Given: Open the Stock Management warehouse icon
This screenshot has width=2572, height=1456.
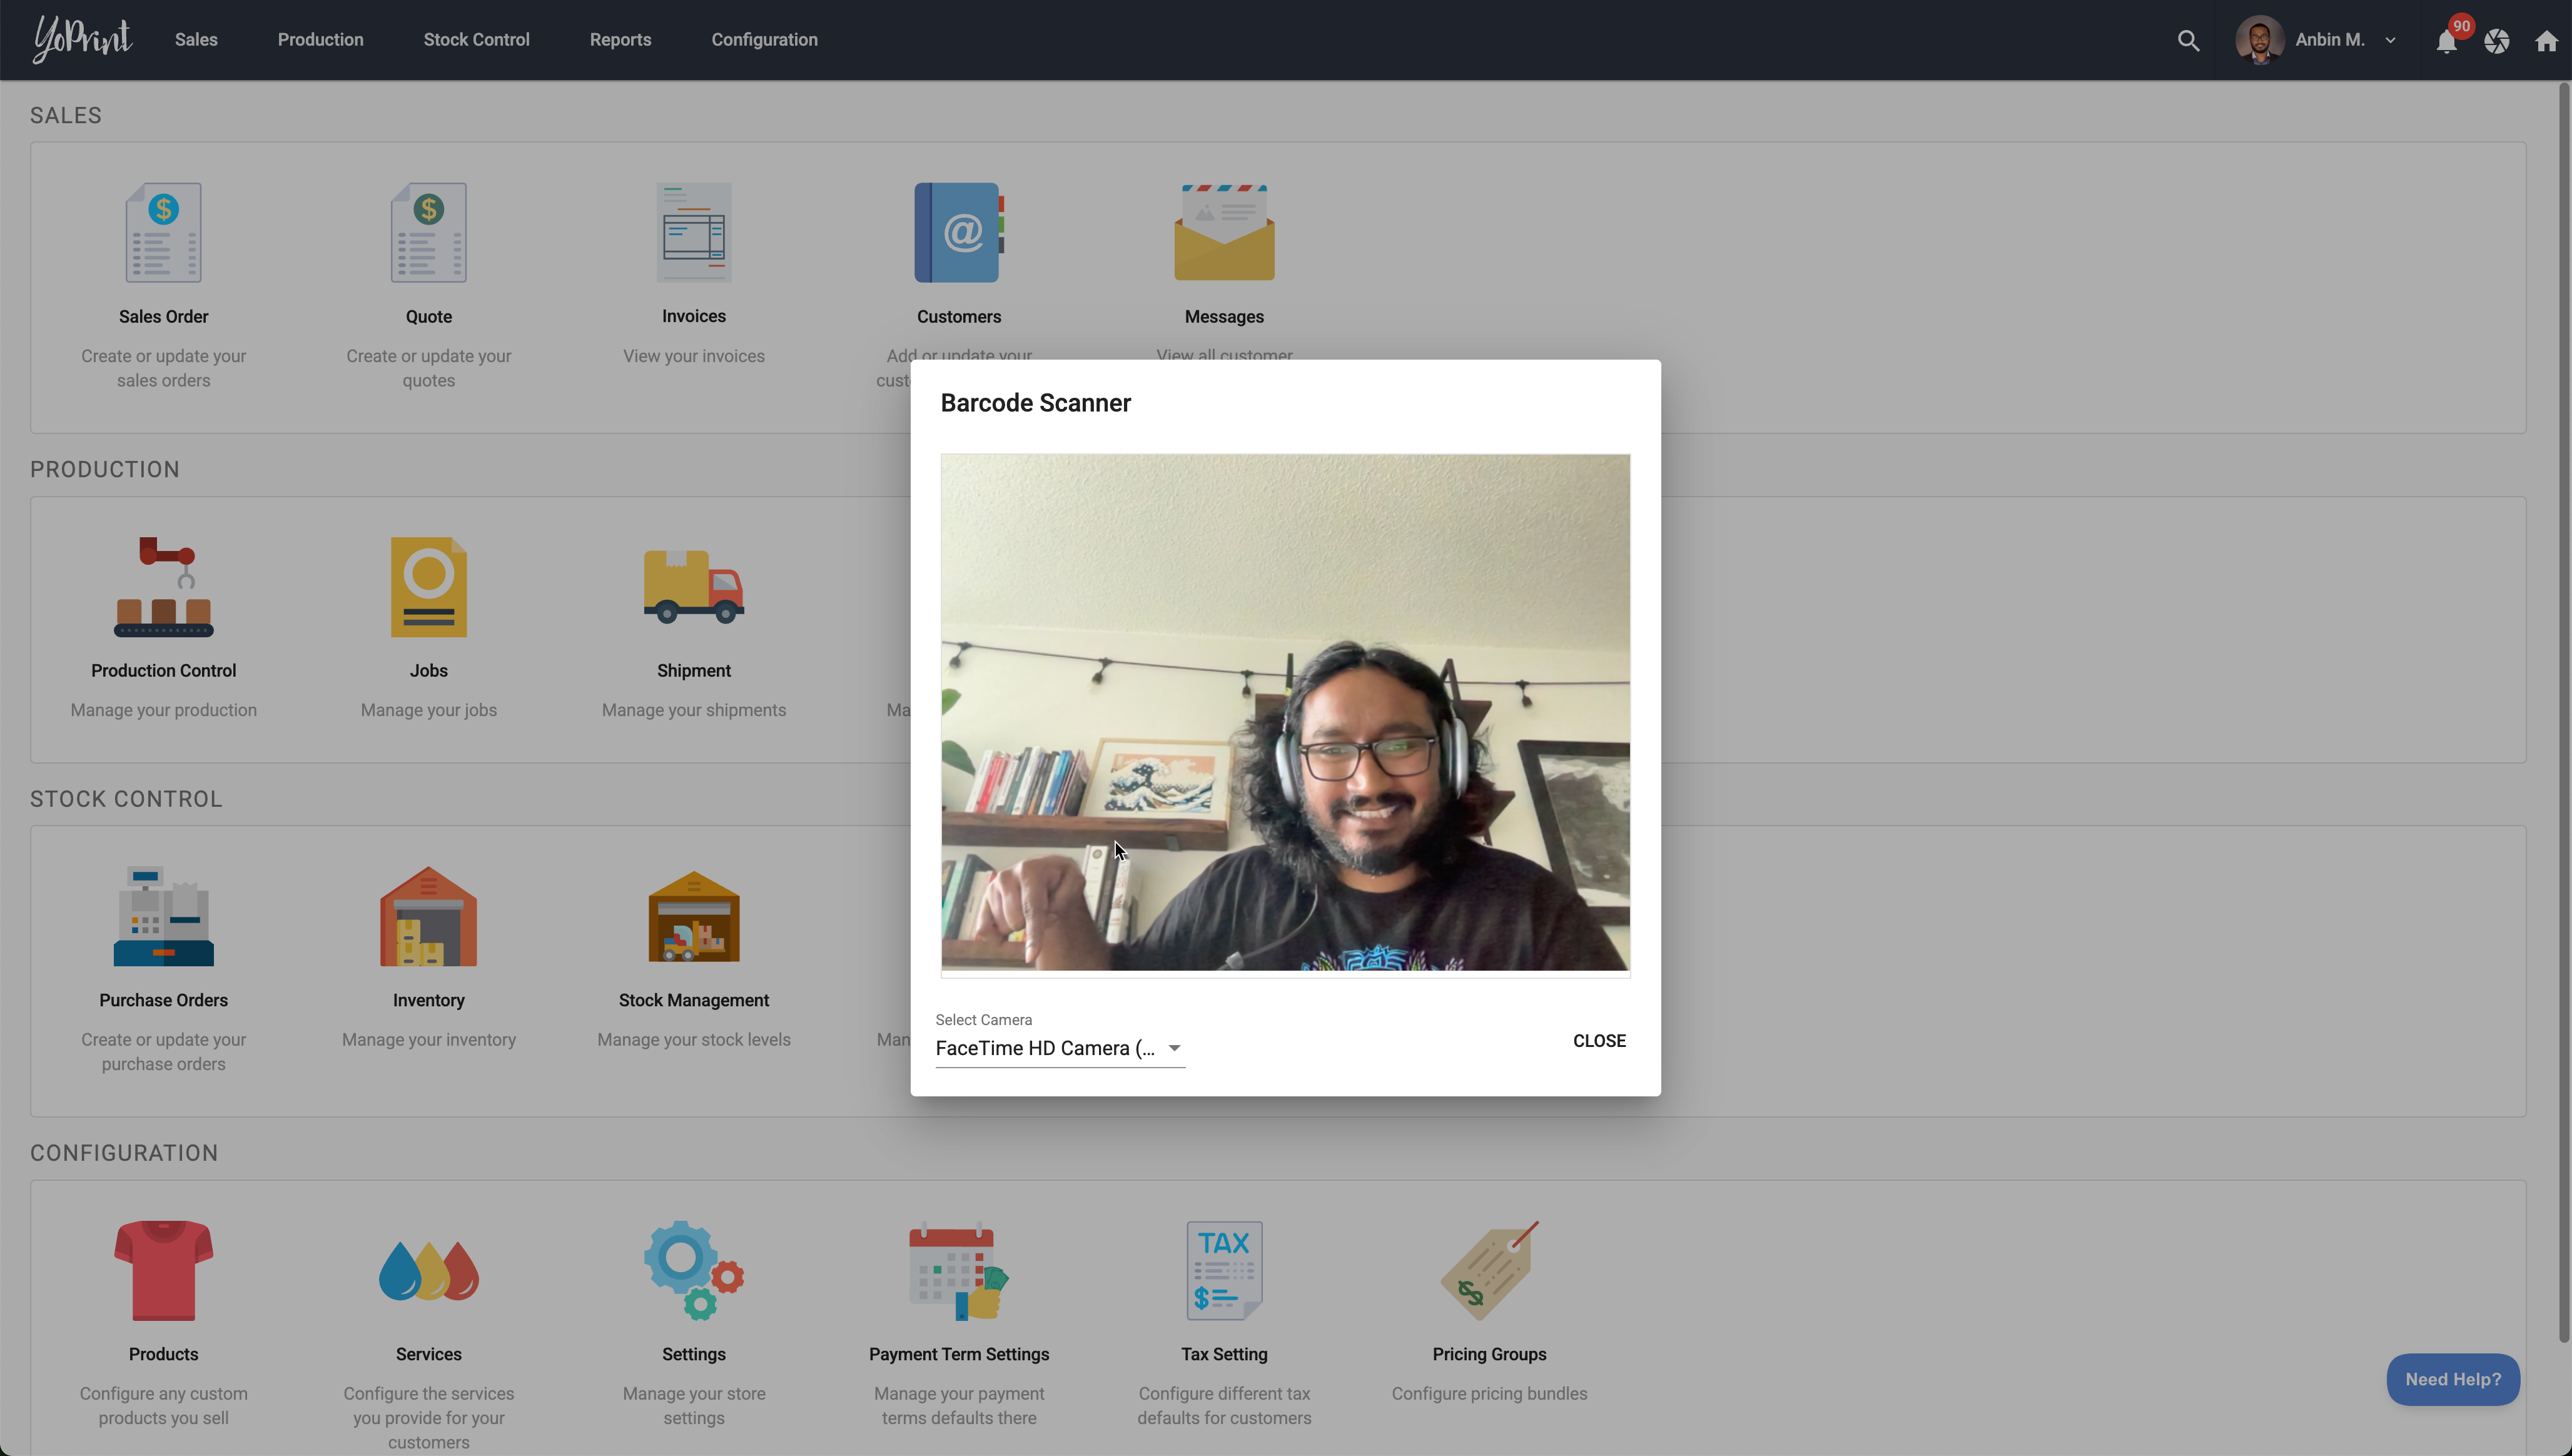Looking at the screenshot, I should pos(693,916).
